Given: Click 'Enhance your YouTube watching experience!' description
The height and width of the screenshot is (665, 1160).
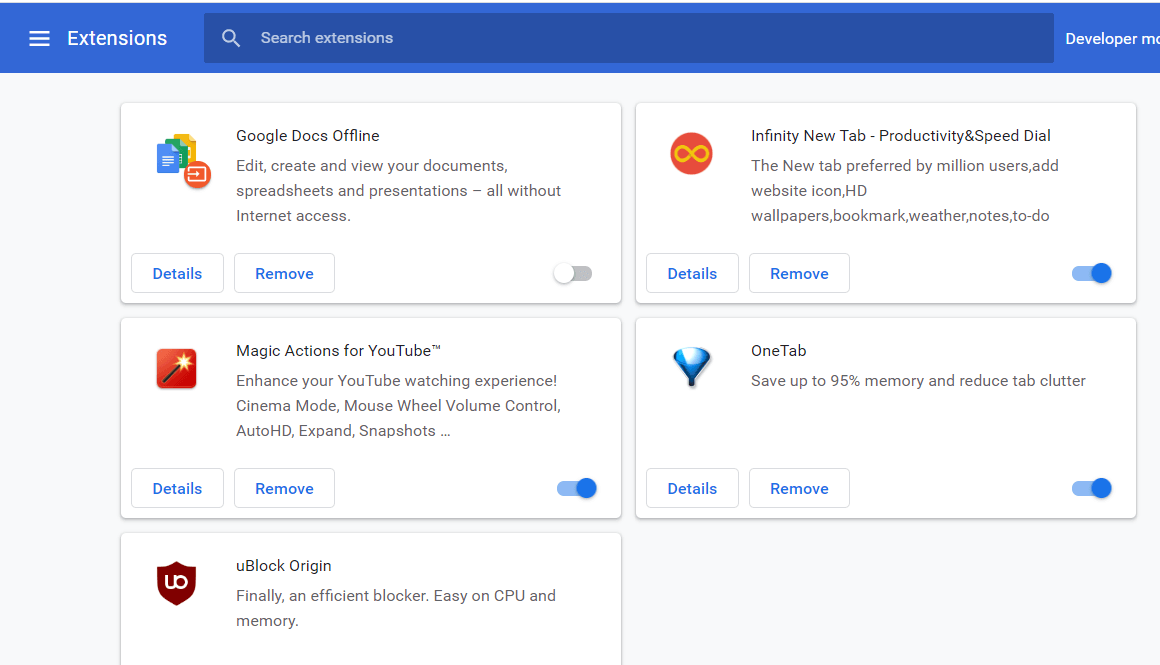Looking at the screenshot, I should coord(398,406).
